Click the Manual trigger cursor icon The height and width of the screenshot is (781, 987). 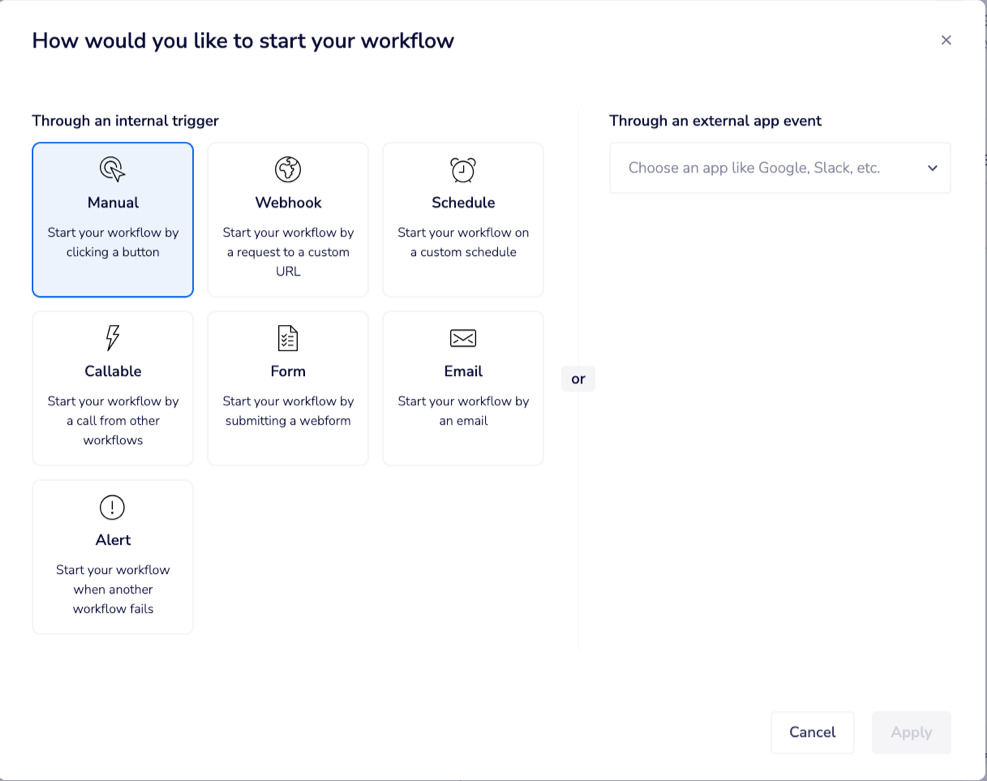113,169
